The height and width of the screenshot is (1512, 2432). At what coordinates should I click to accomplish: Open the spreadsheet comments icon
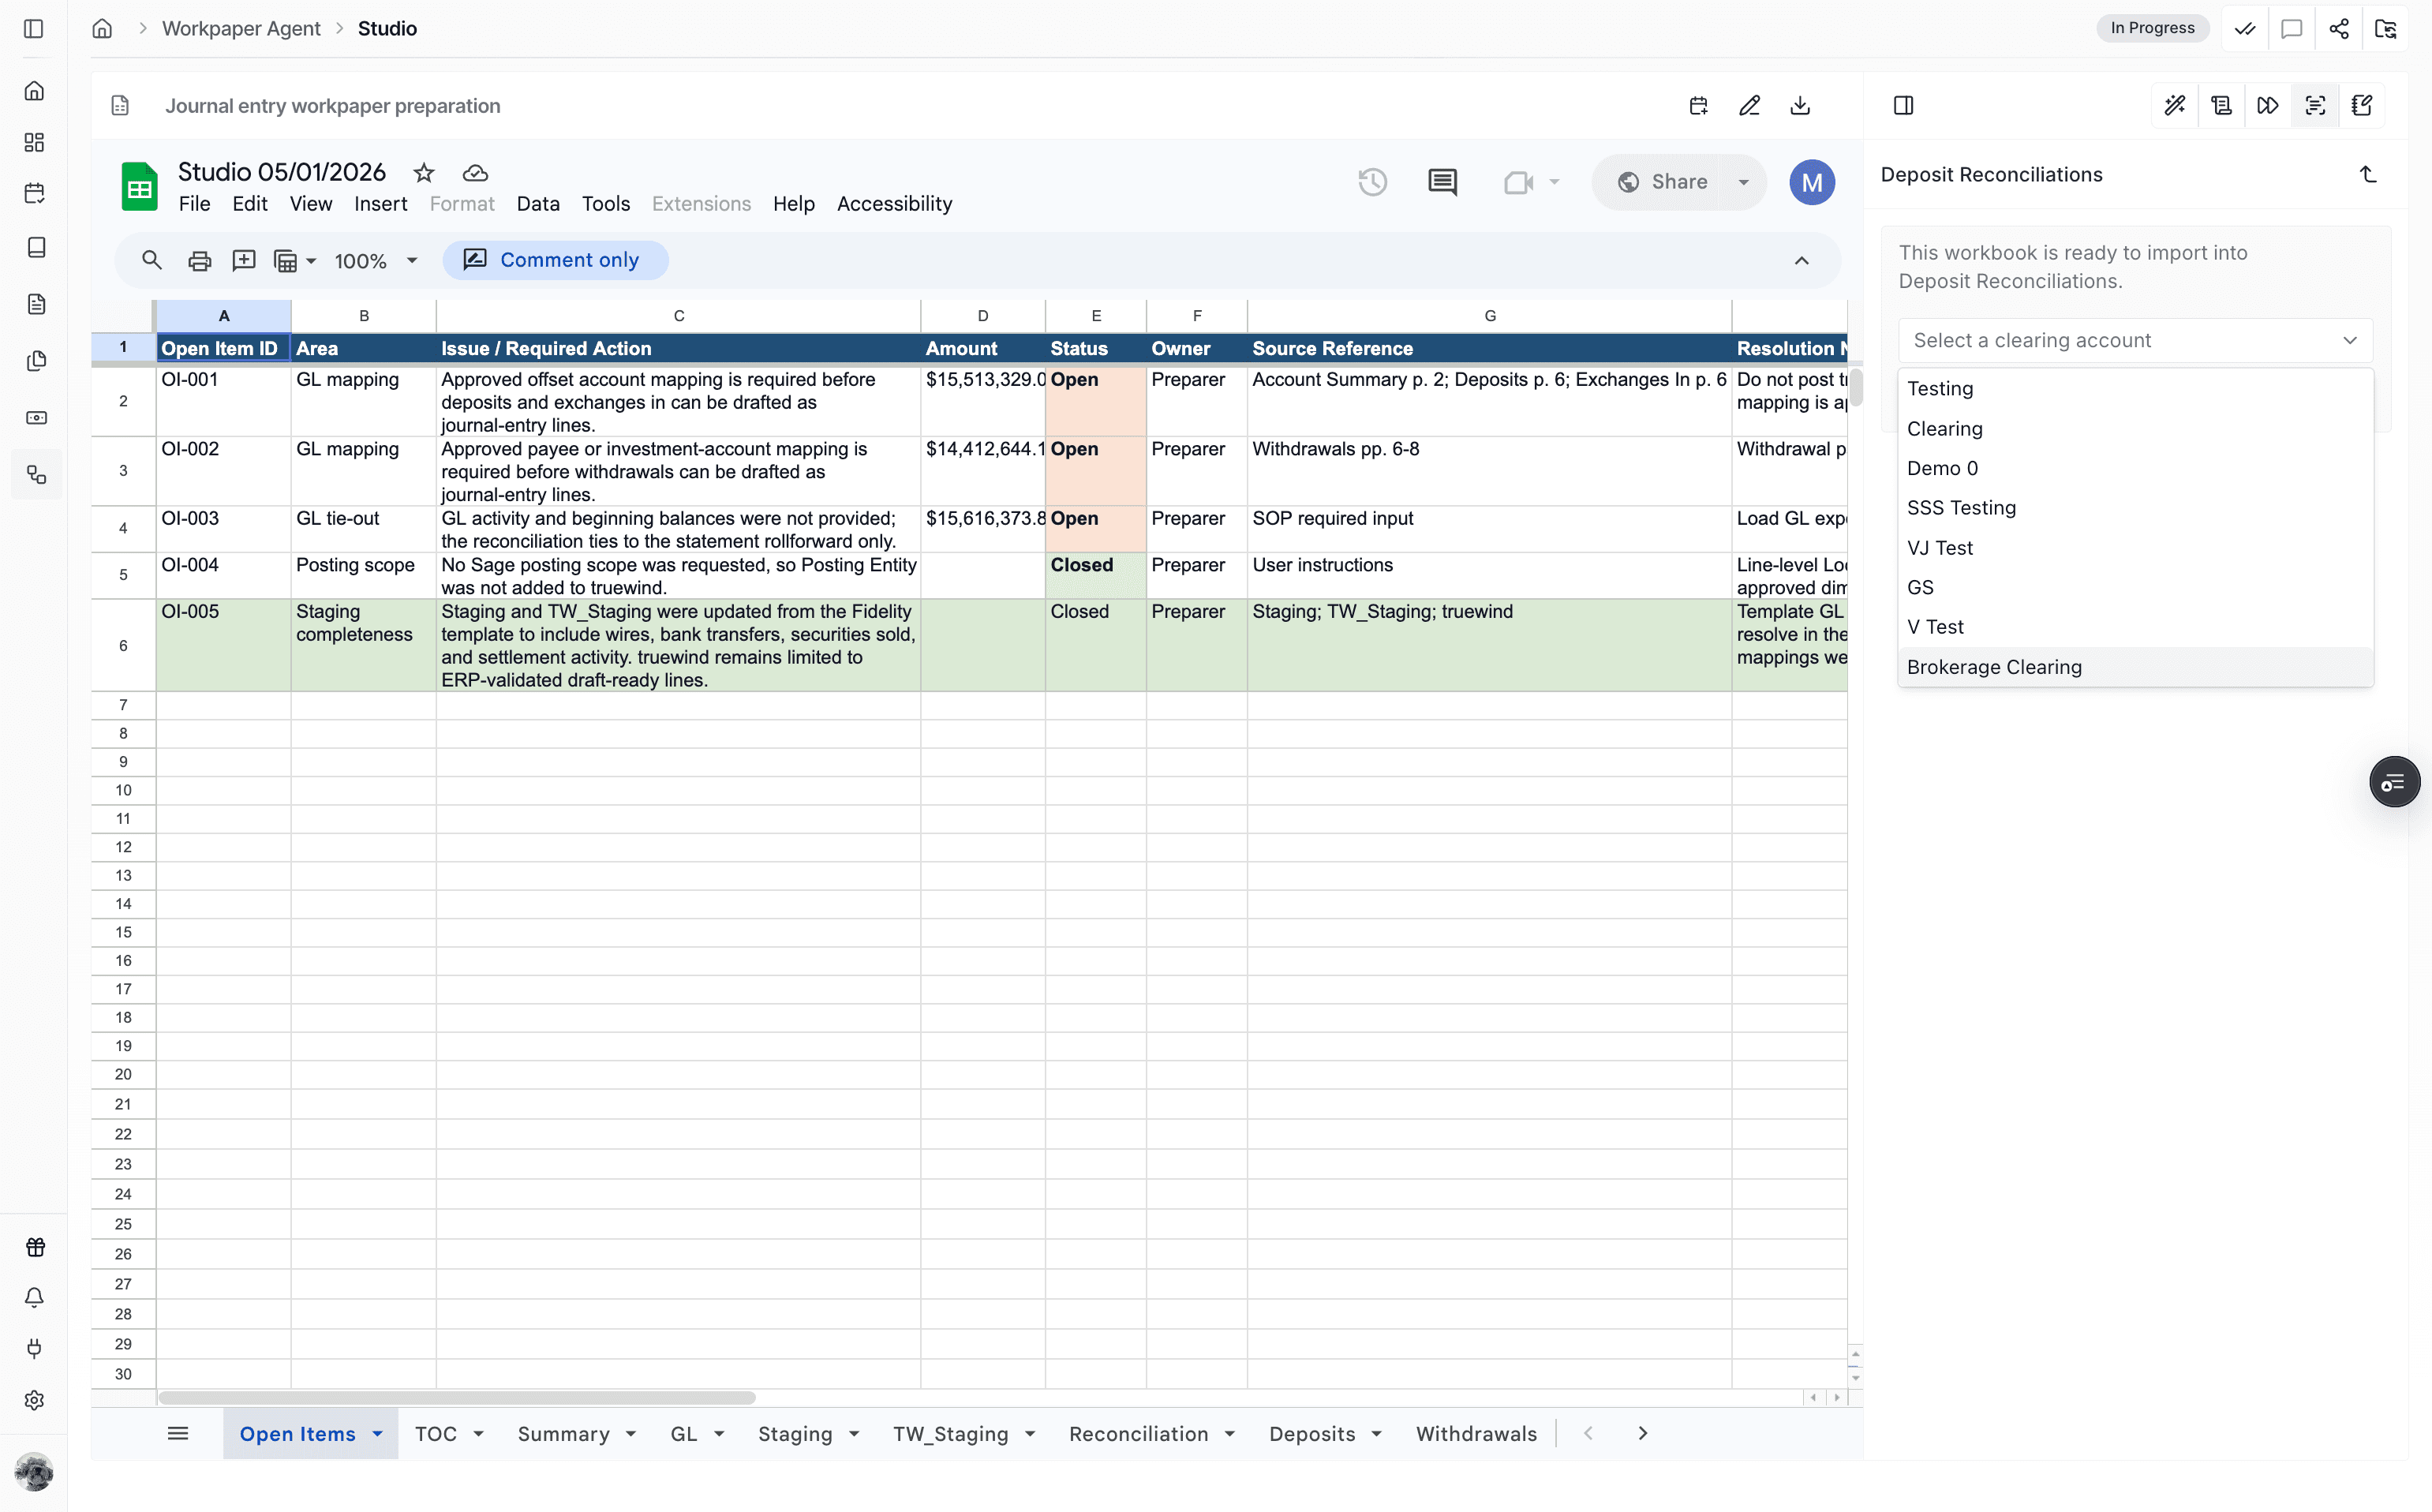pyautogui.click(x=1442, y=182)
